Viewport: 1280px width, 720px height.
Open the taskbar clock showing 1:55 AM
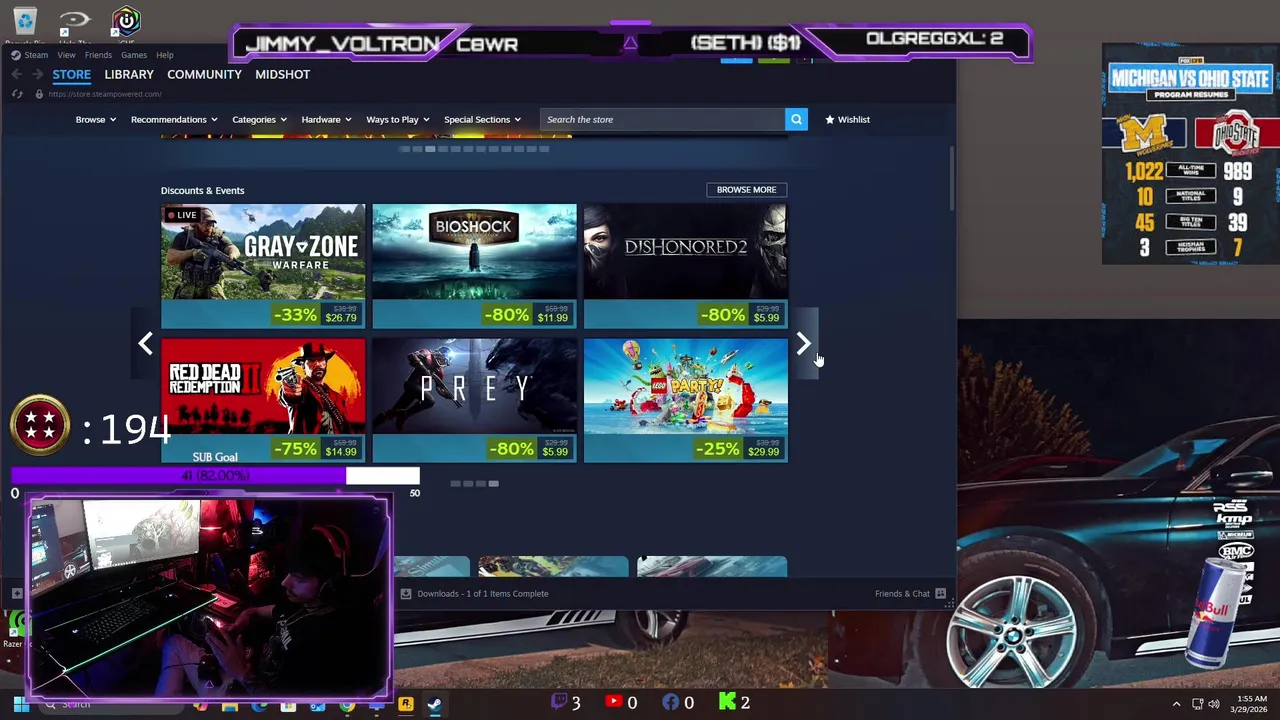1251,704
